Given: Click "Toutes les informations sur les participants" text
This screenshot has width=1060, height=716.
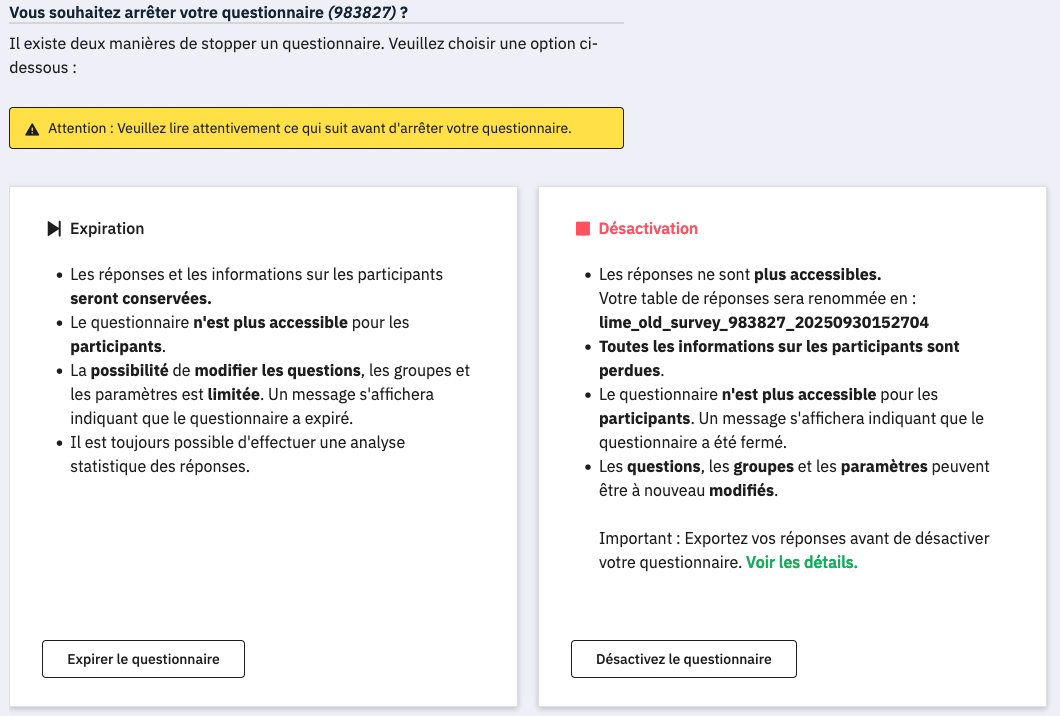Looking at the screenshot, I should pyautogui.click(x=778, y=346).
